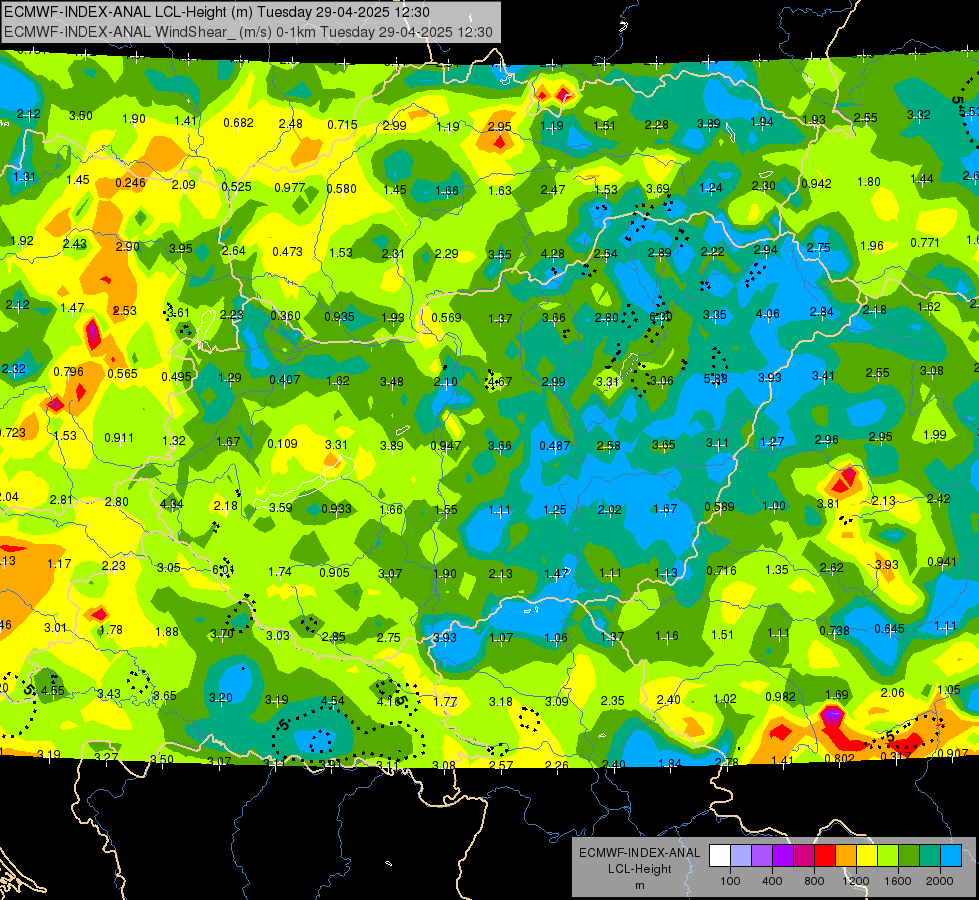Image resolution: width=979 pixels, height=900 pixels.
Task: Click the LCL-Height label in legend
Action: click(639, 869)
